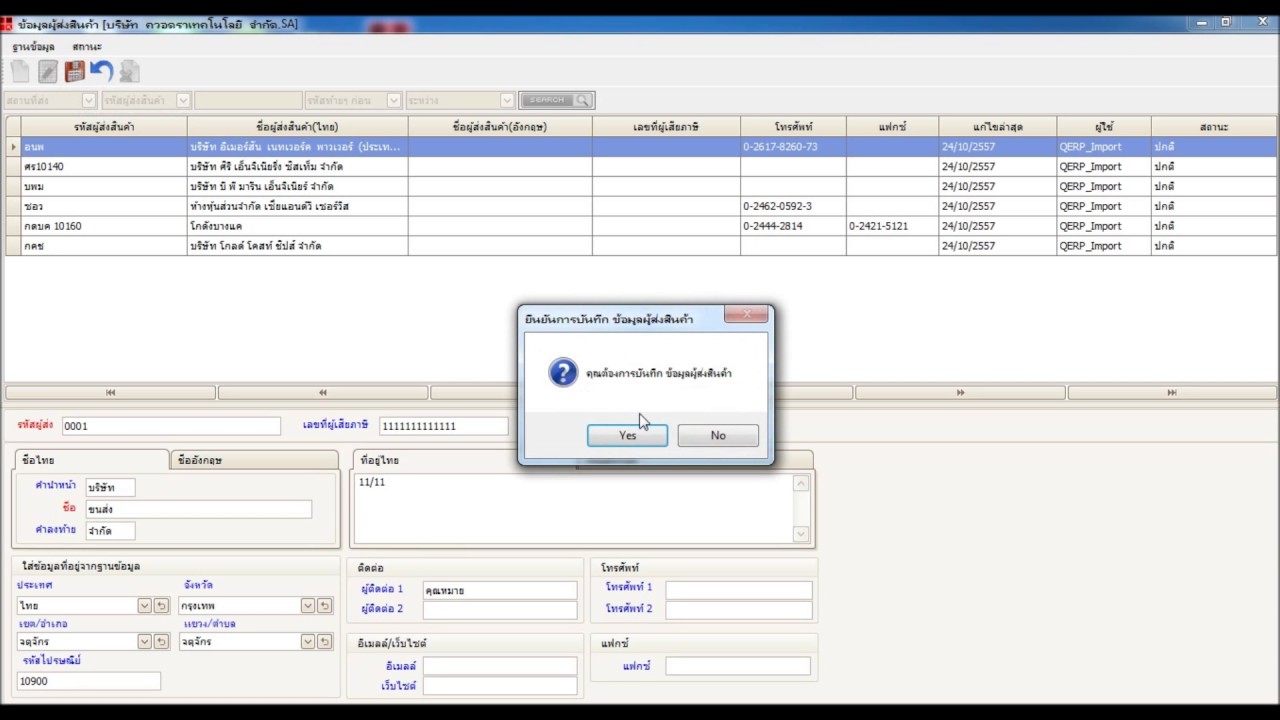Click the เว็บไซต์ website field
Screen dimensions: 1280x720
[499, 686]
